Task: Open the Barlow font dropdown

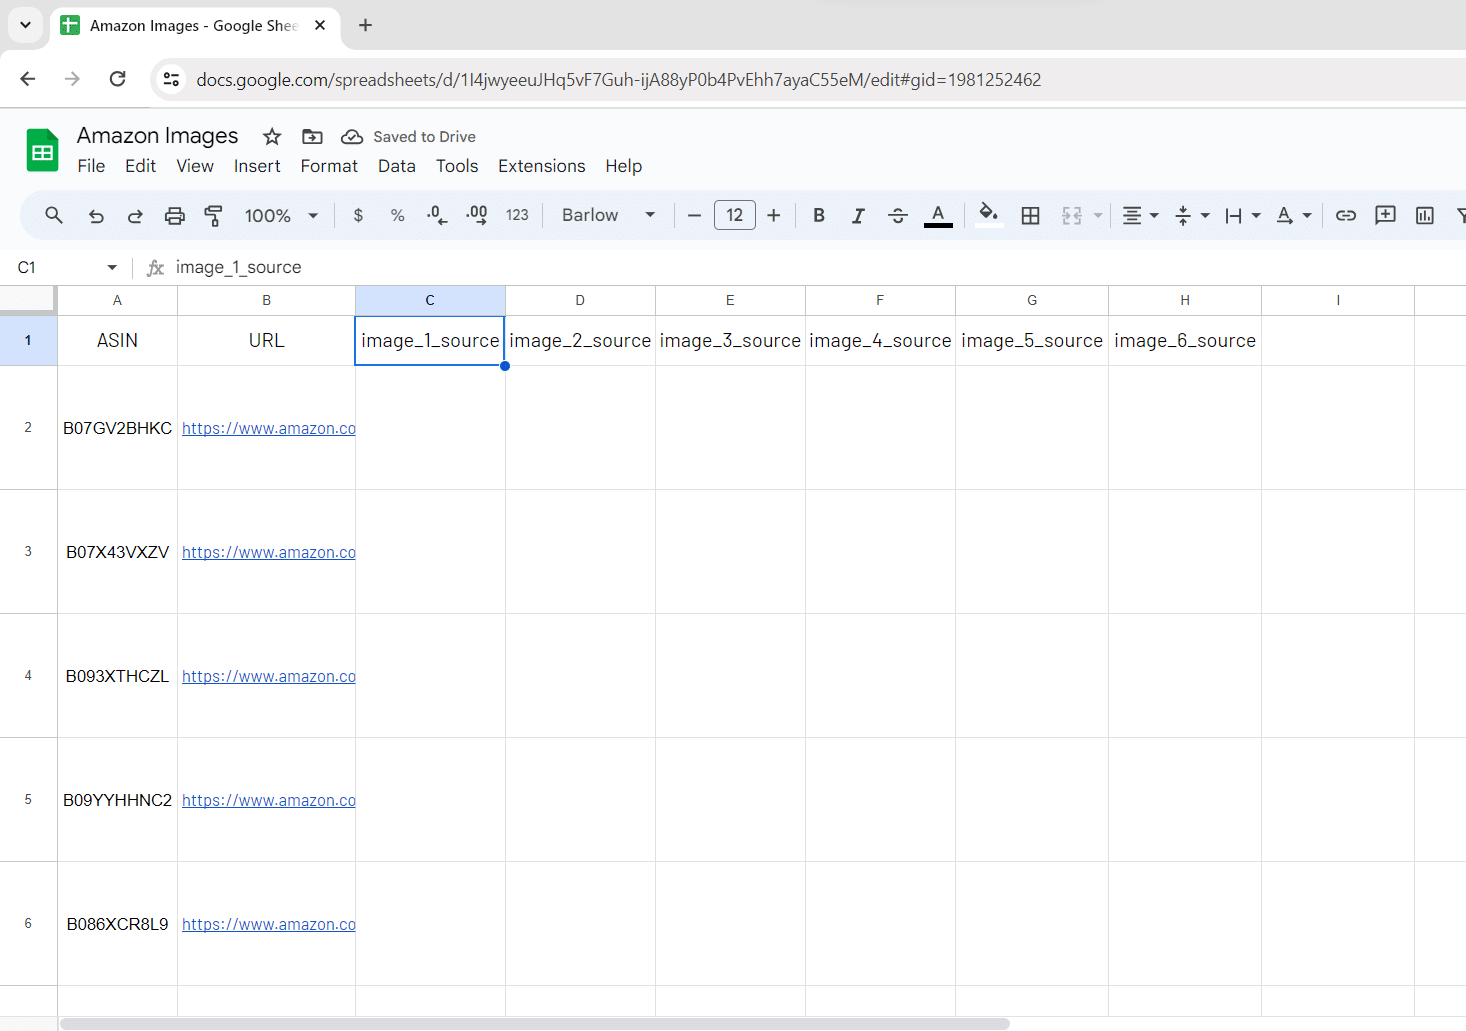Action: point(608,215)
